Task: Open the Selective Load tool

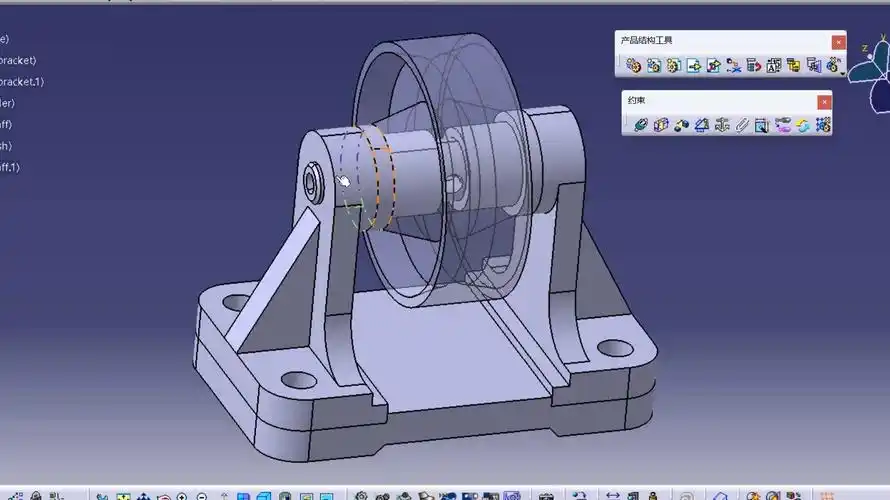Action: pos(794,65)
